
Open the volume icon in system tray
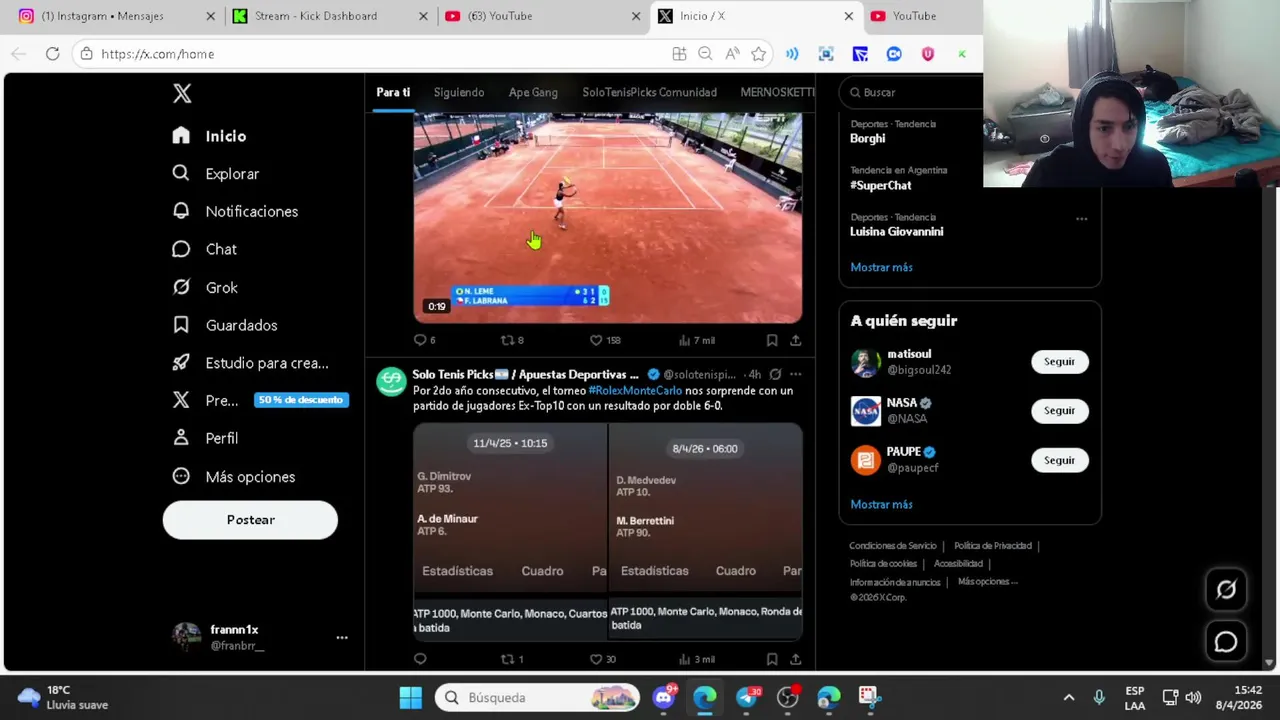pyautogui.click(x=1193, y=697)
